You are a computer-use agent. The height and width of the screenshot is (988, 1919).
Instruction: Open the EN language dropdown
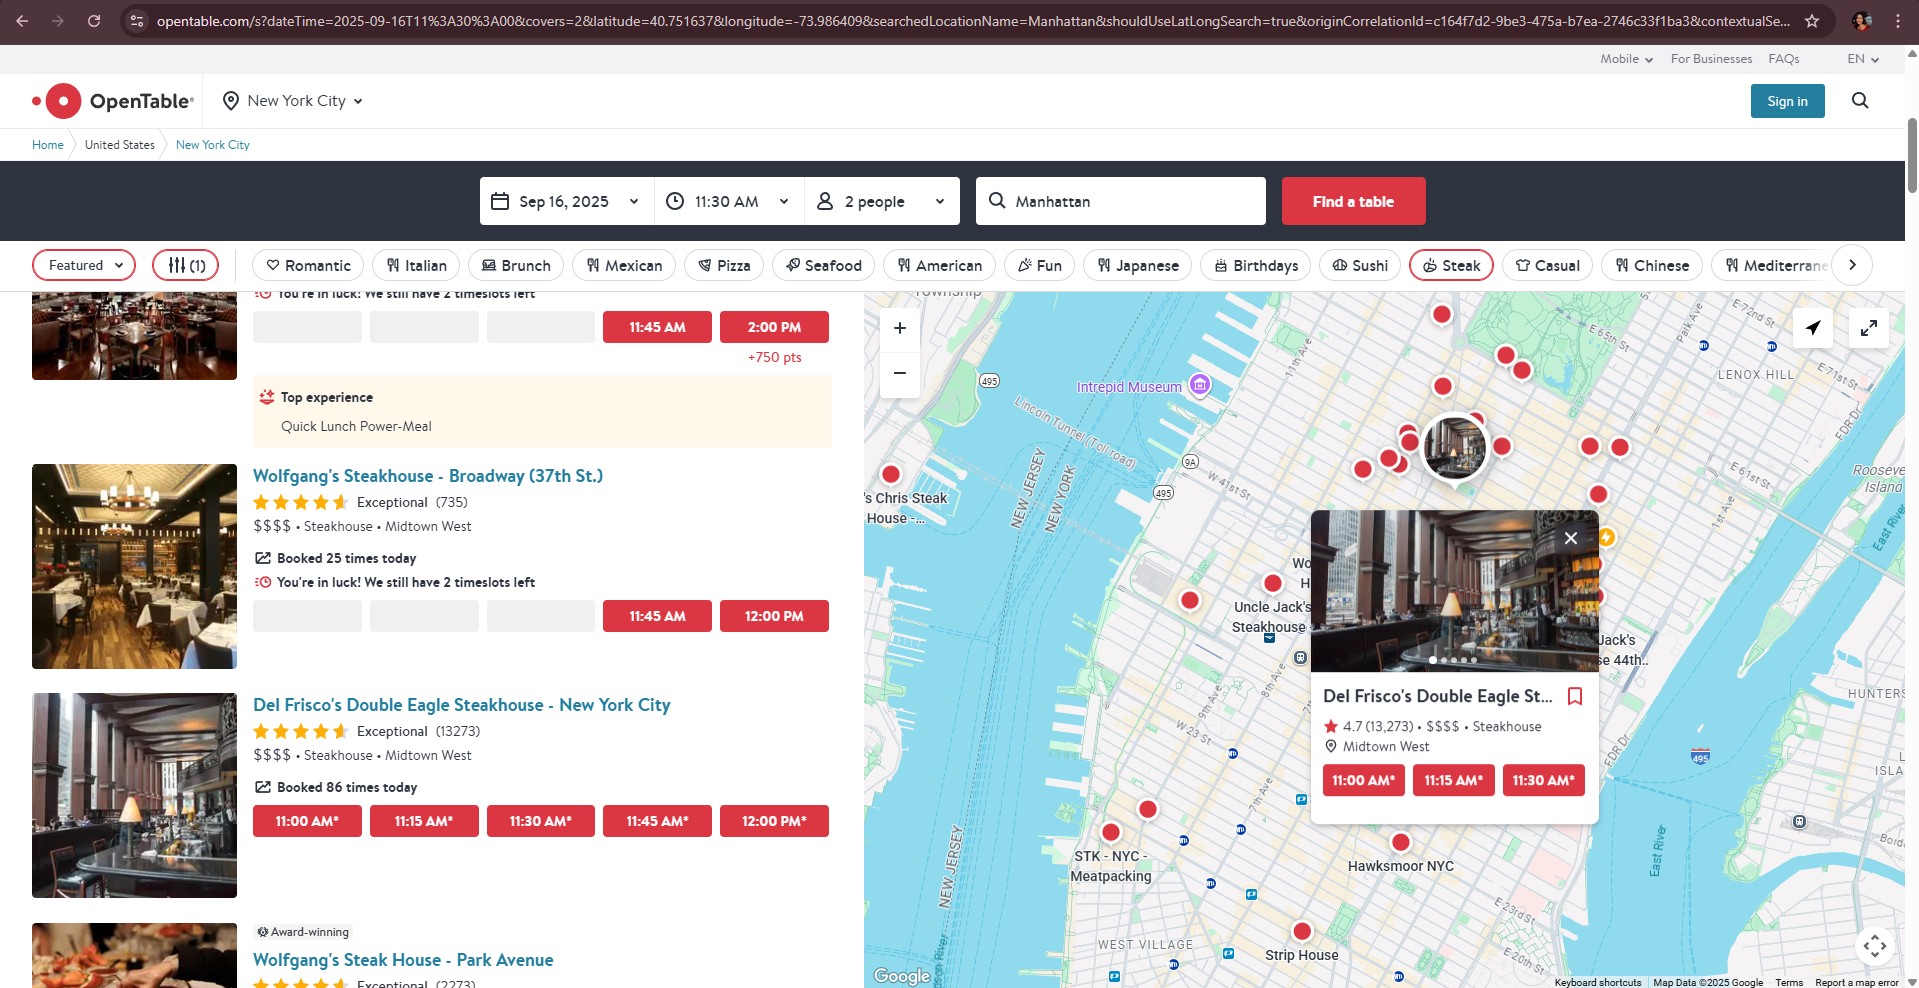1863,59
